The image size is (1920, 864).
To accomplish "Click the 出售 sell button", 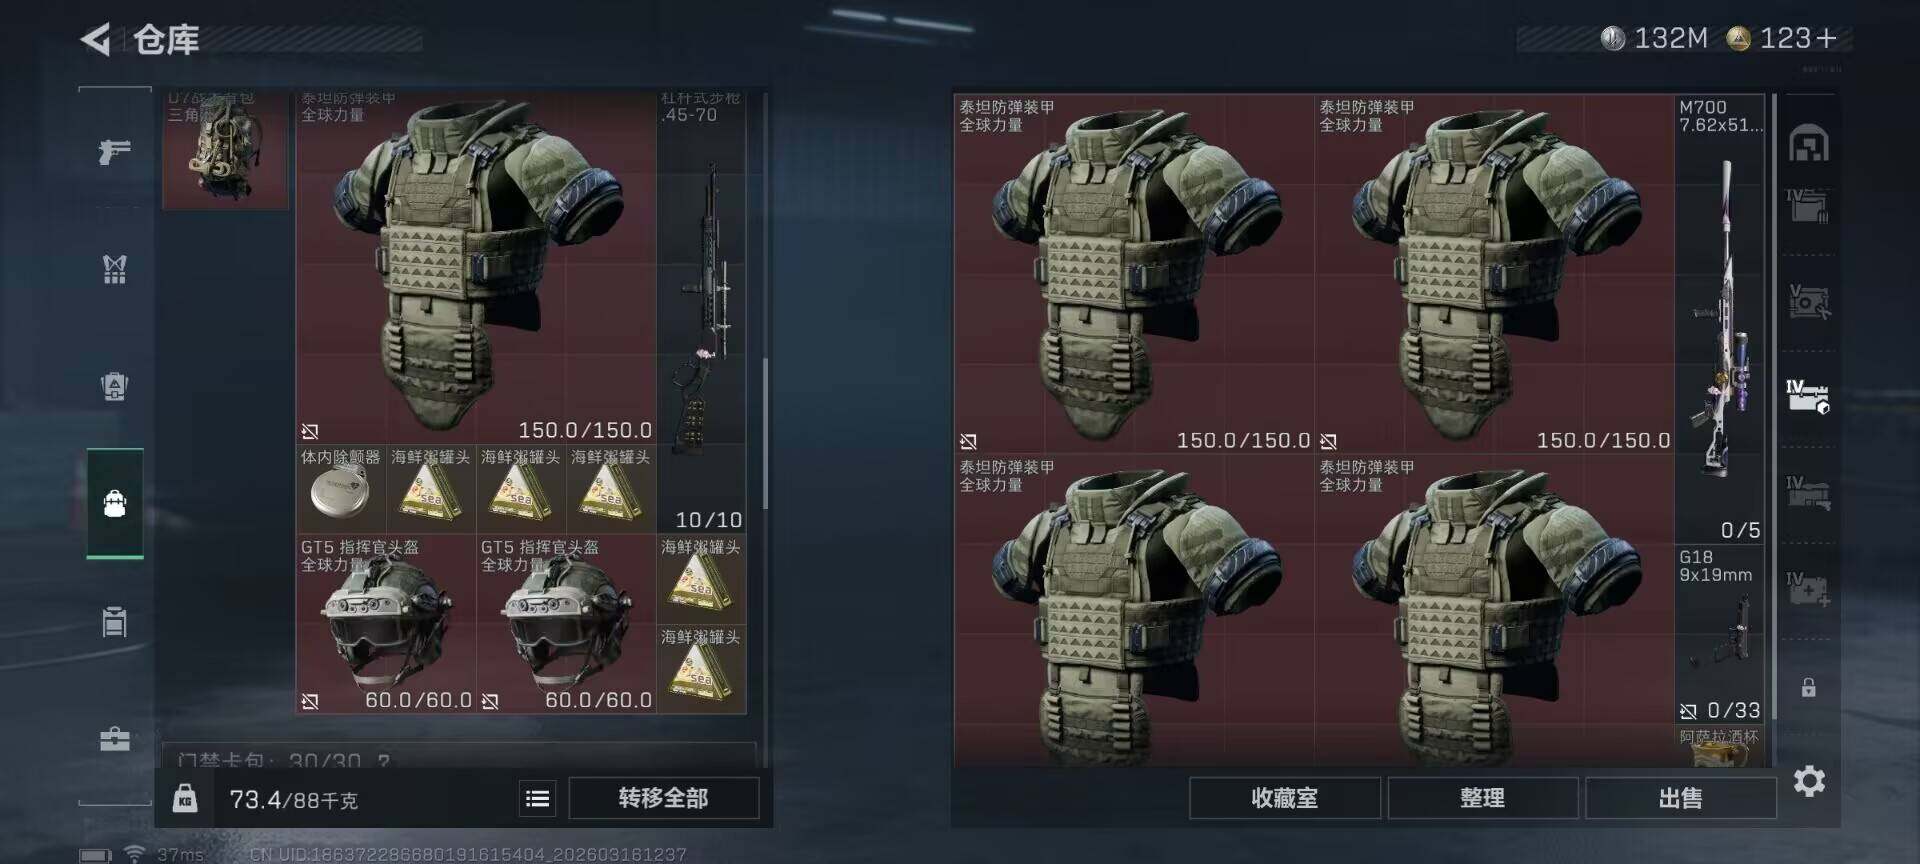I will tap(1680, 798).
